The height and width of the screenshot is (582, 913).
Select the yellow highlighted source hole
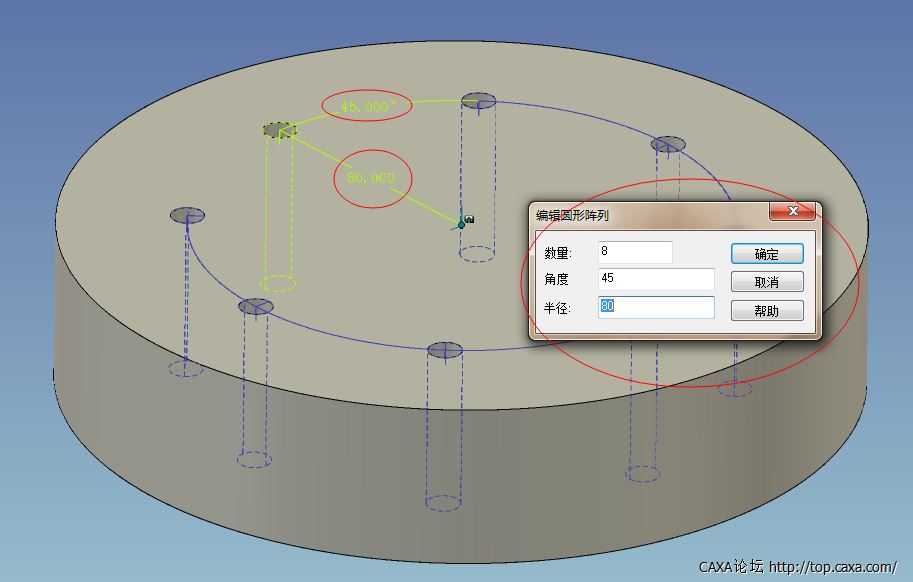279,129
